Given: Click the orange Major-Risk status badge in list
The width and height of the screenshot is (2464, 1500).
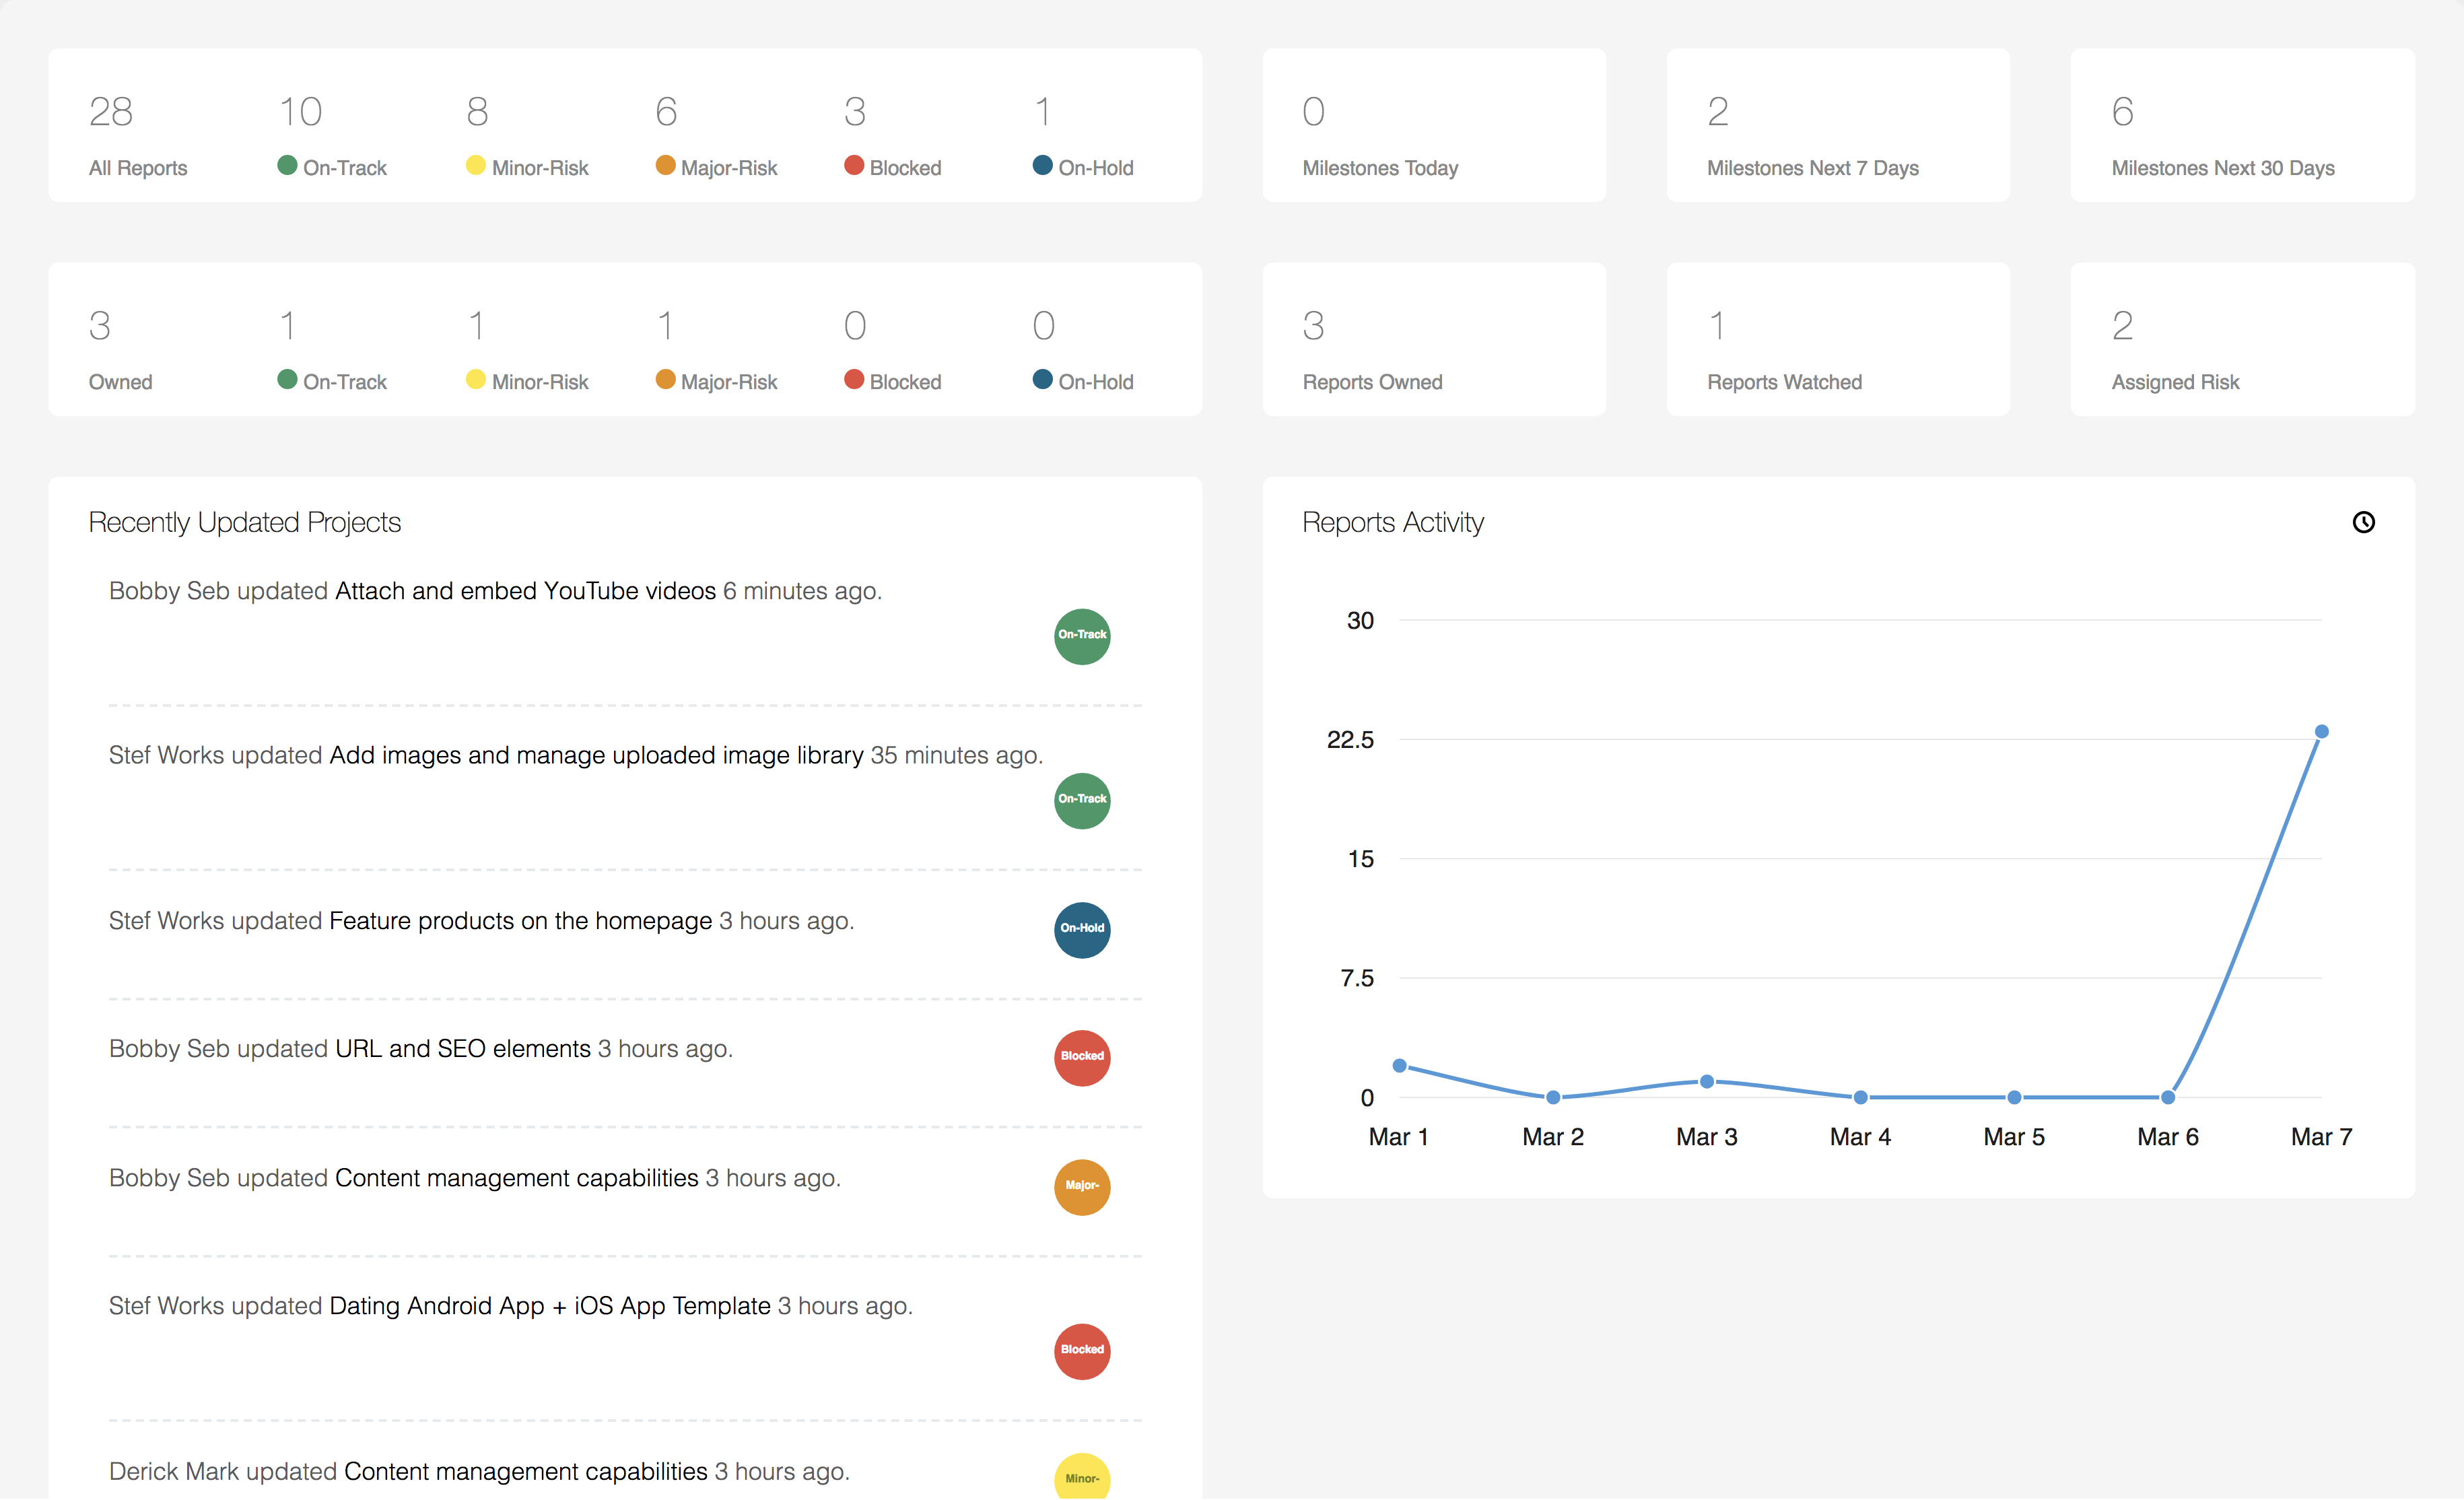Looking at the screenshot, I should coord(1082,1186).
